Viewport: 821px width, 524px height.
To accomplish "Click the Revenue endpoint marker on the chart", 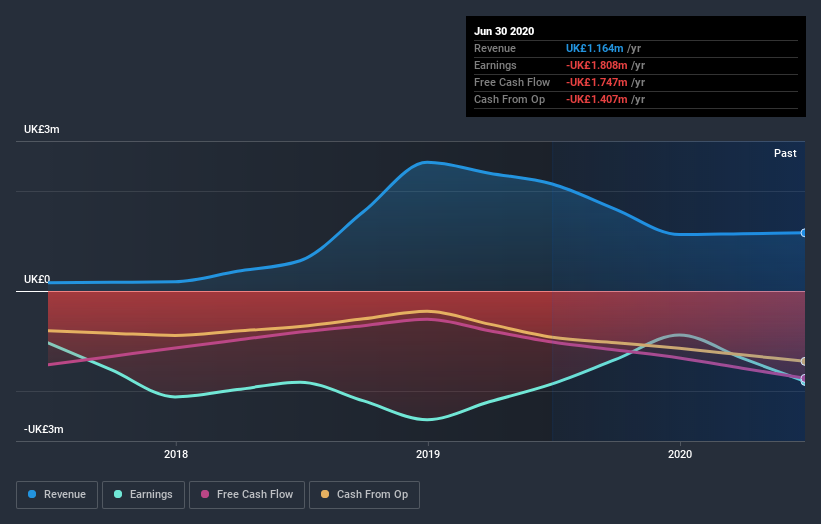I will 803,233.
